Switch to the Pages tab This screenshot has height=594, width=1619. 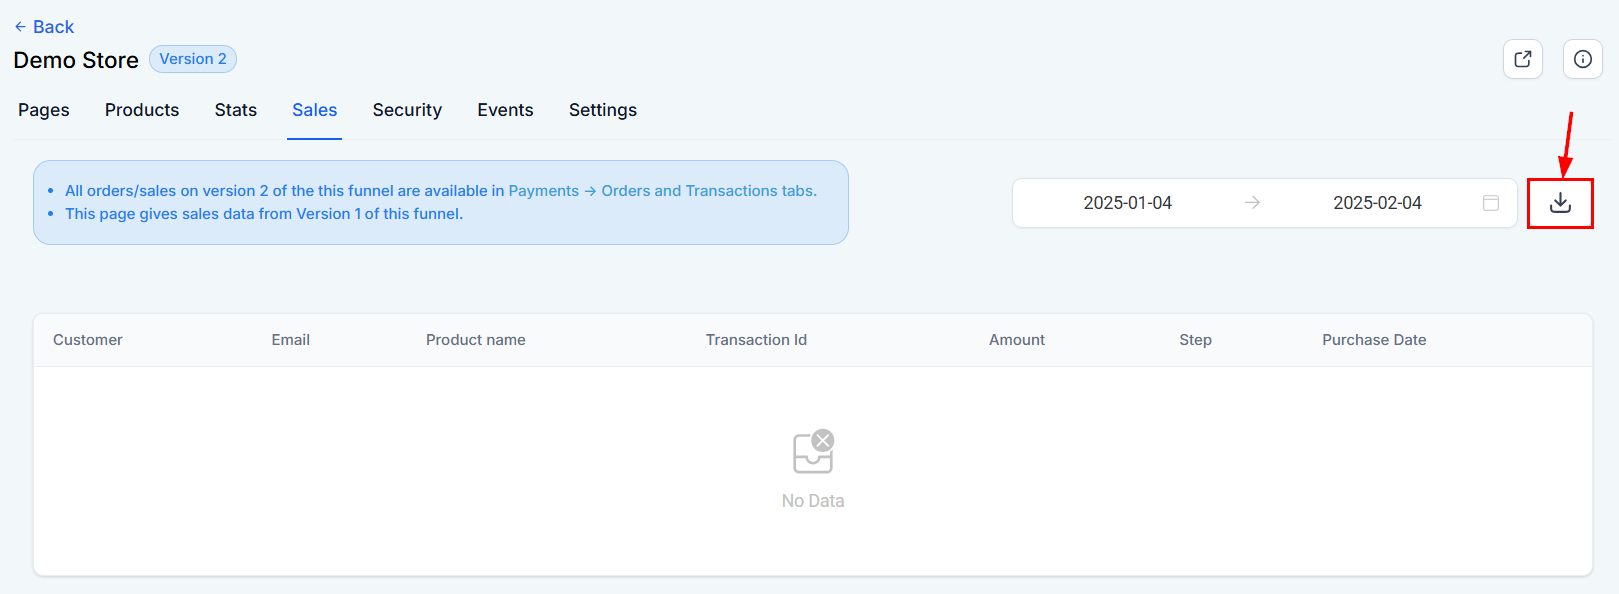tap(44, 110)
